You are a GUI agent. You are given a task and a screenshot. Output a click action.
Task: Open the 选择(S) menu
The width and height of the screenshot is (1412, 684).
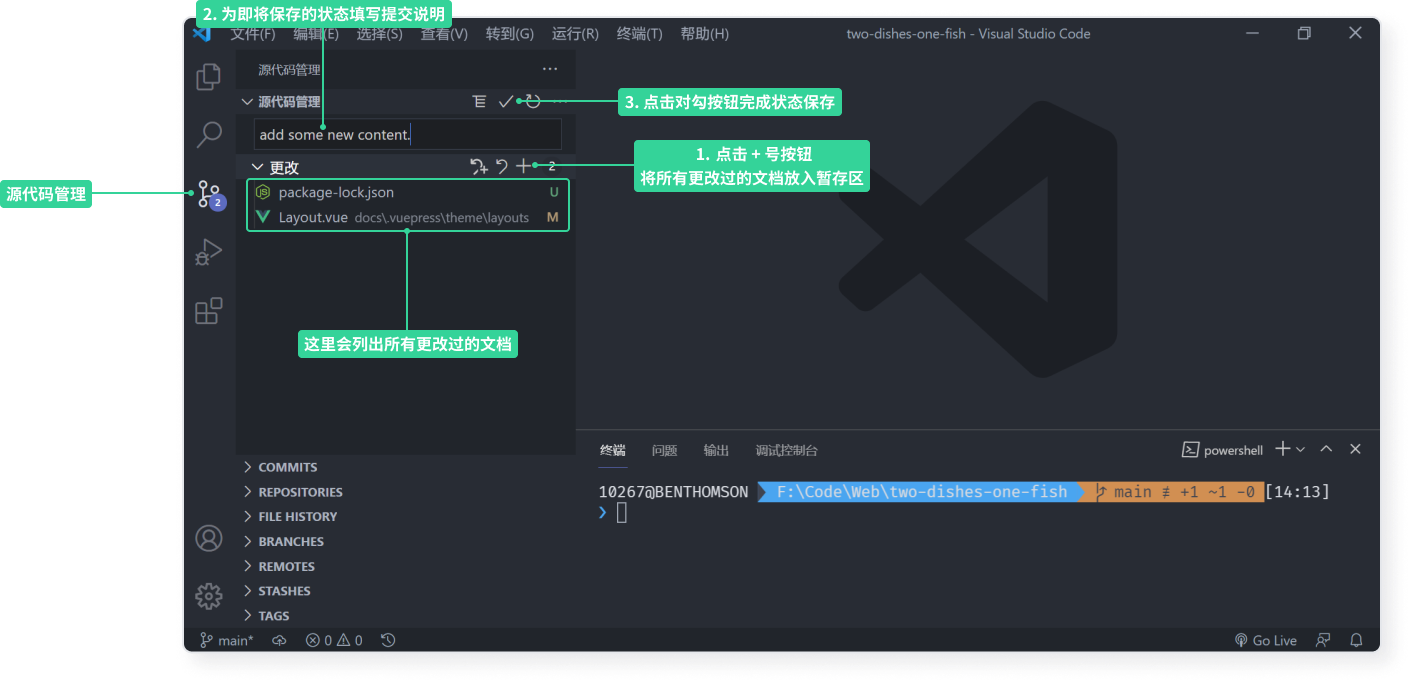380,33
